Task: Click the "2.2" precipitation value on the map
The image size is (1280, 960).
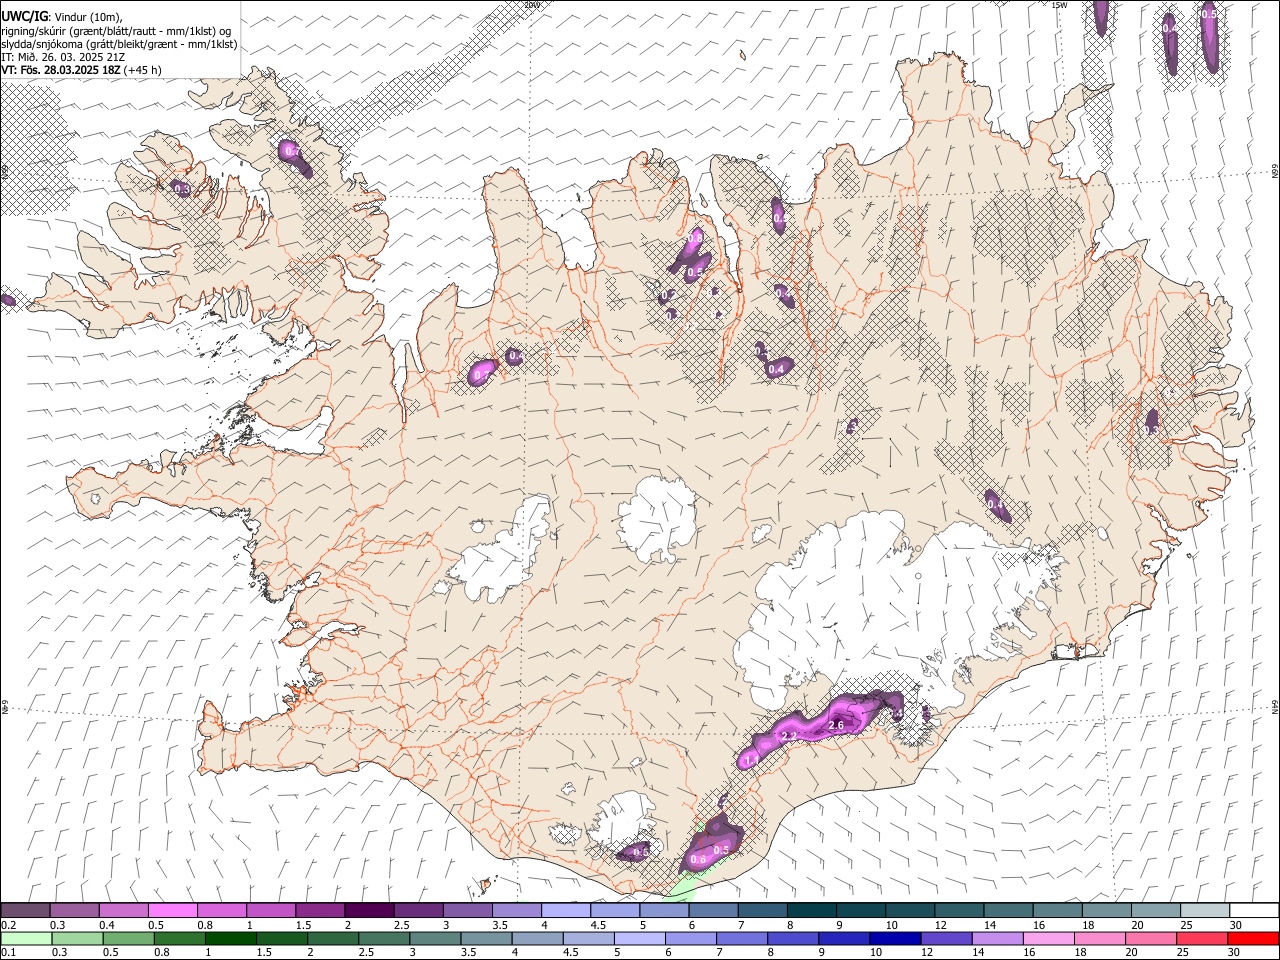Action: tap(788, 737)
